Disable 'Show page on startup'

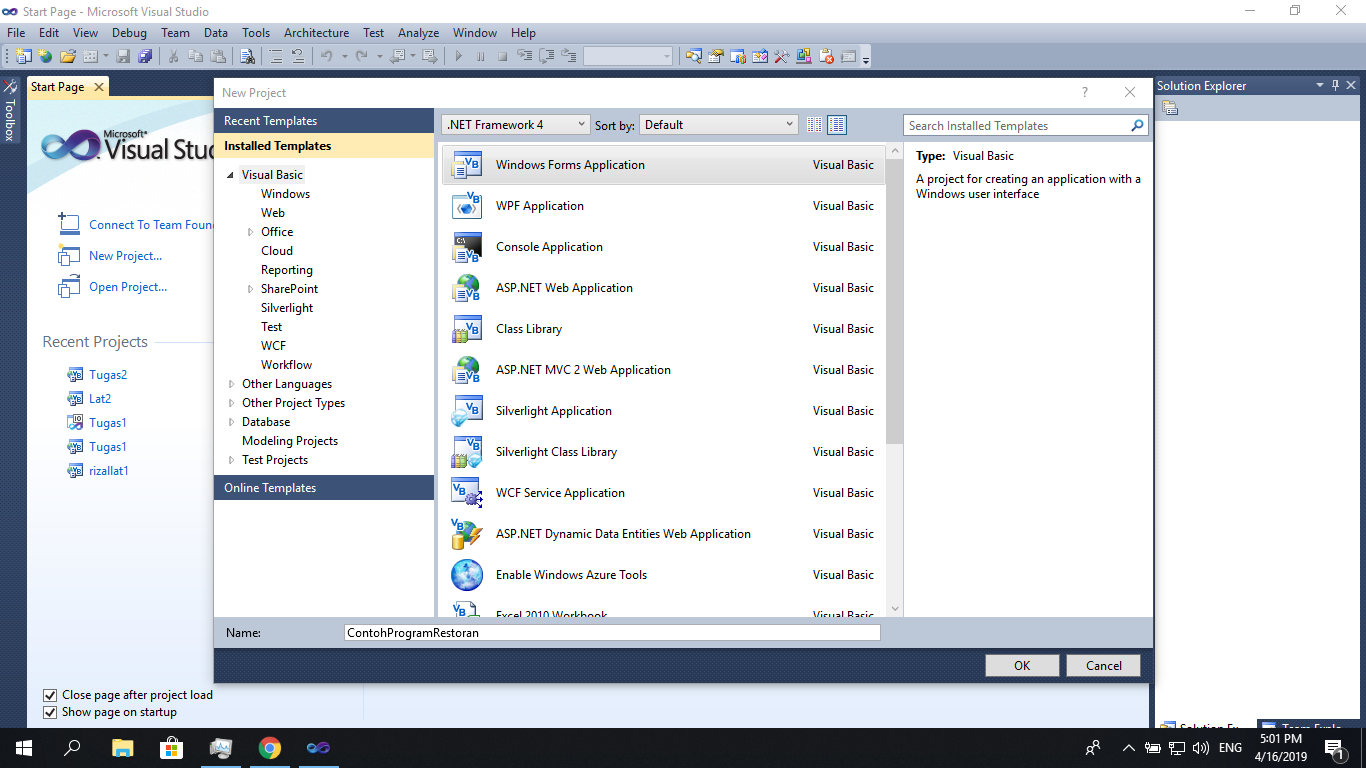(50, 712)
